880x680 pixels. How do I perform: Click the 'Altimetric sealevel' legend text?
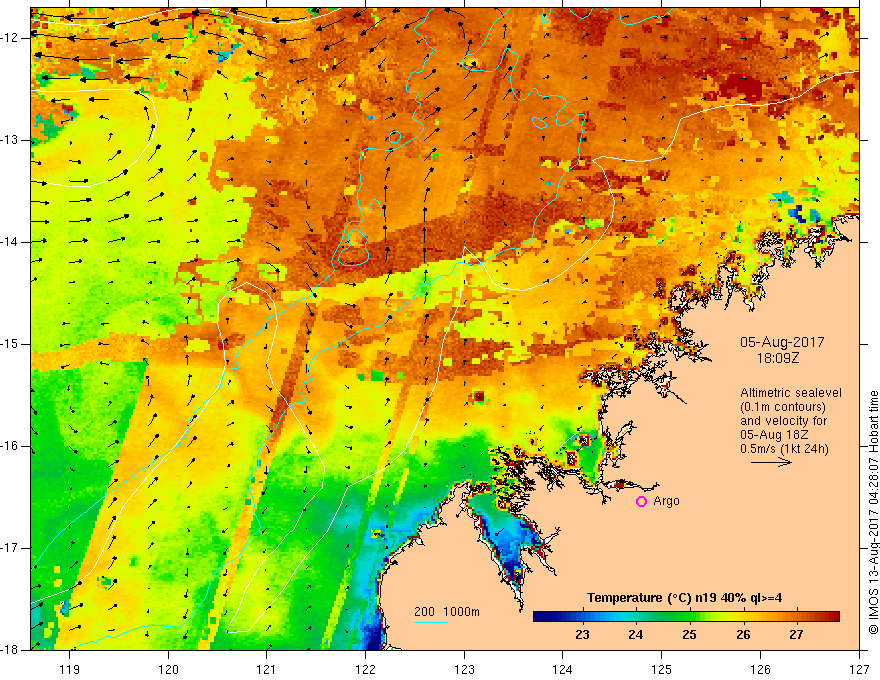tap(791, 393)
